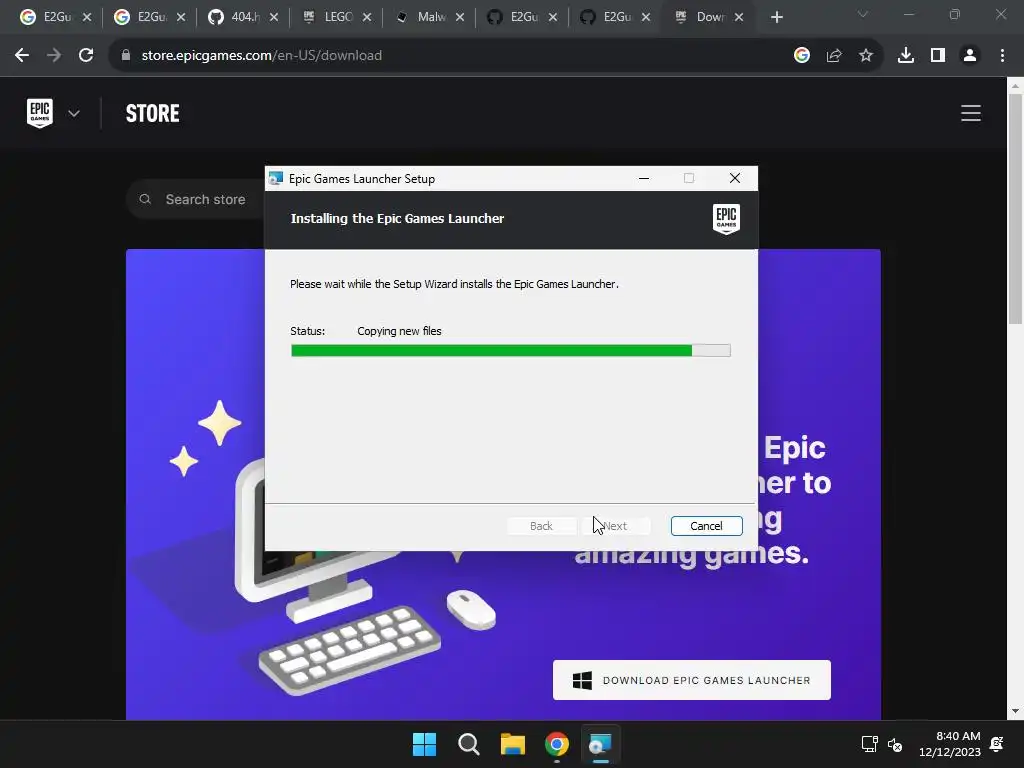Click the installer icon in the setup title bar

(x=276, y=178)
